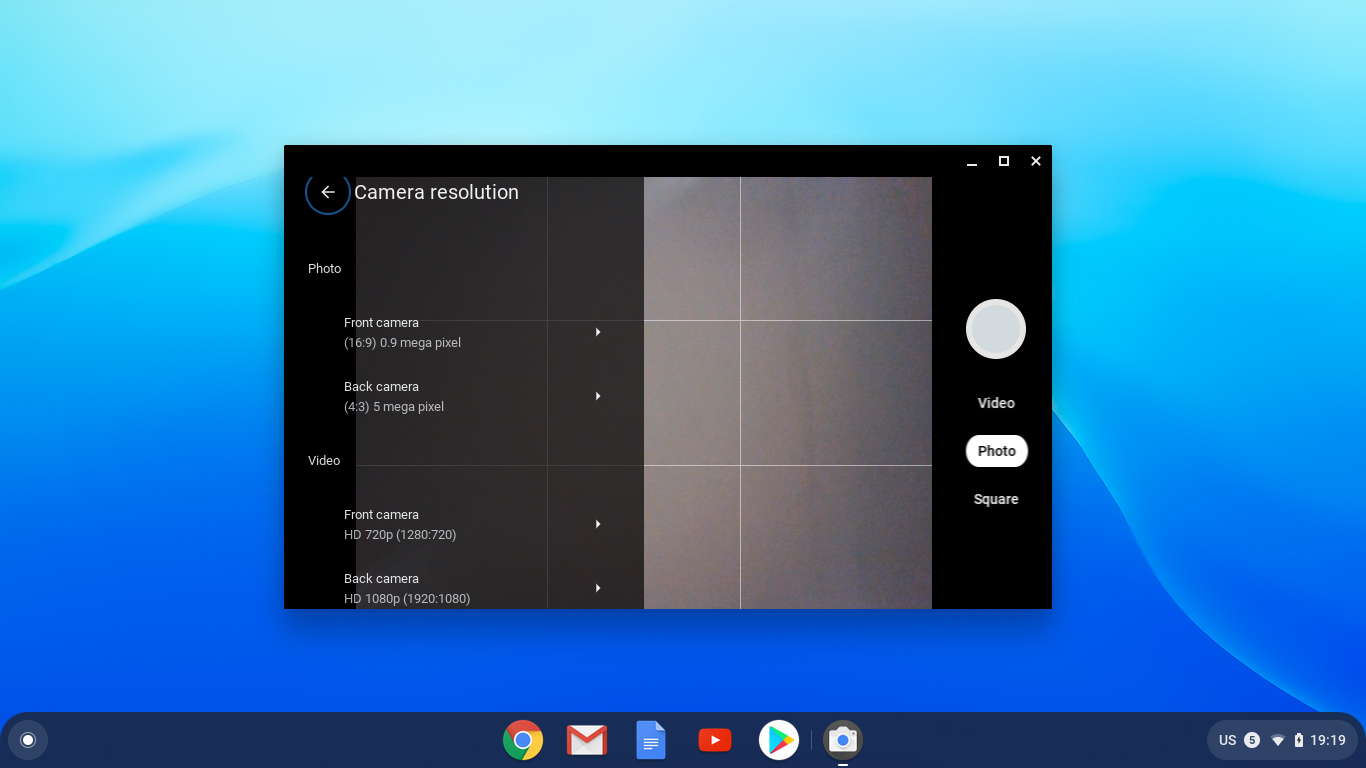The height and width of the screenshot is (768, 1366).
Task: Minimize the Camera window
Action: (972, 161)
